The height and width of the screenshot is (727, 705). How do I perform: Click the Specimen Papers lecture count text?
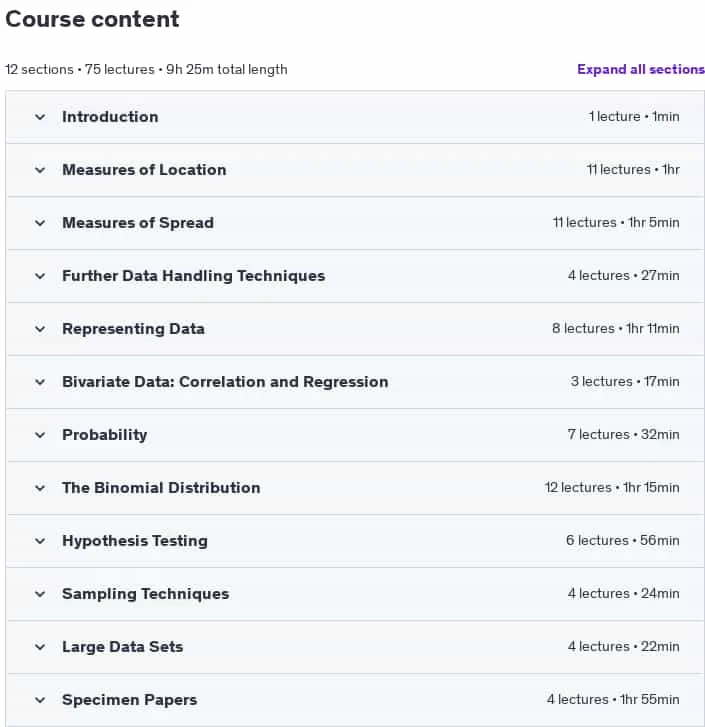click(x=578, y=699)
